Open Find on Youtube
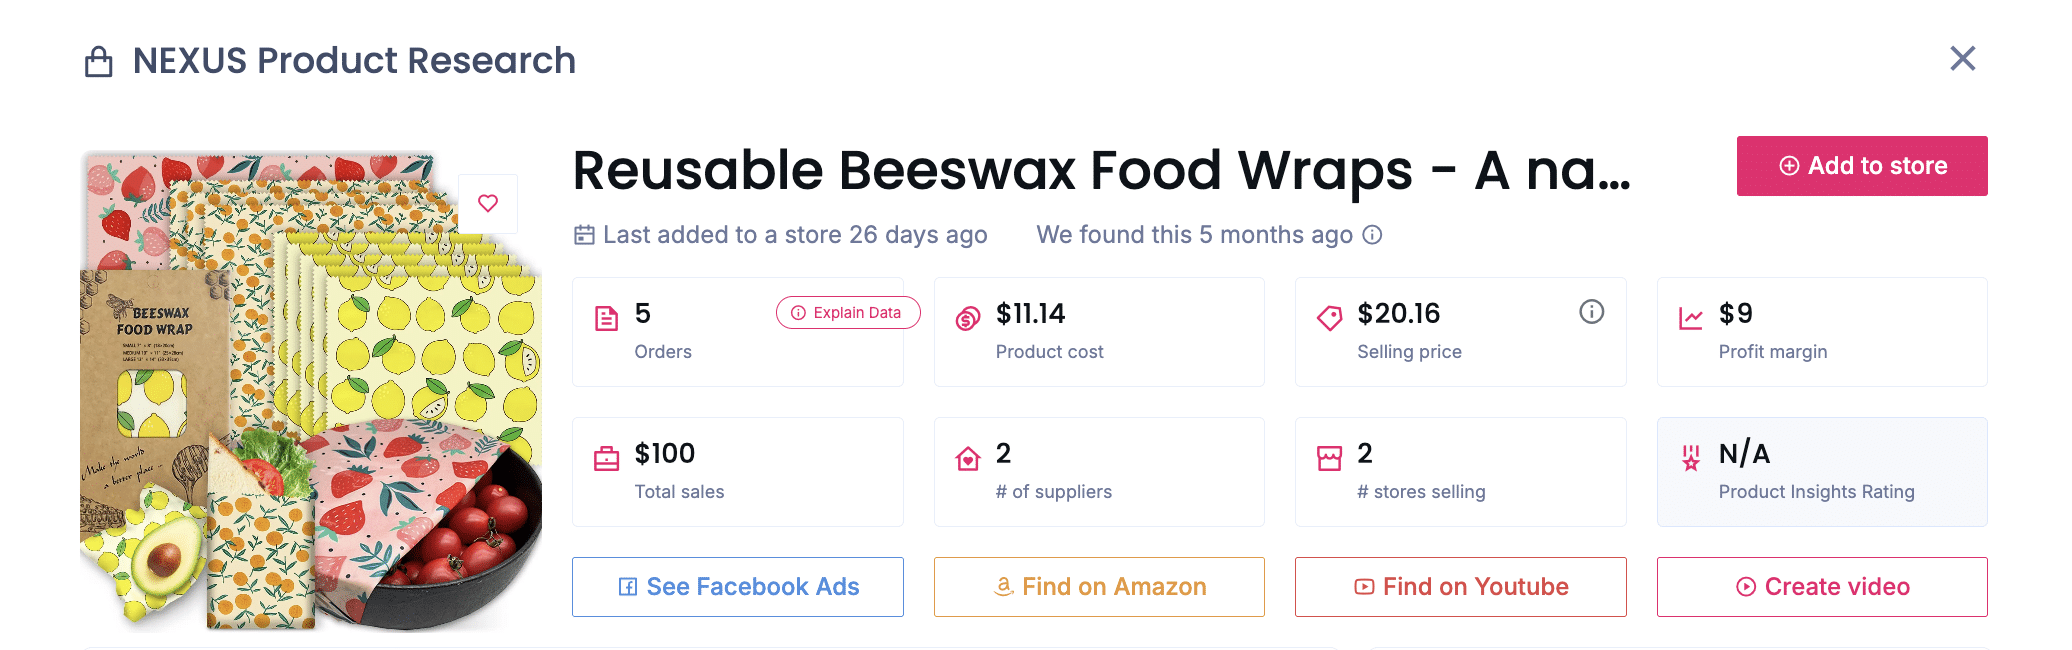This screenshot has height=650, width=2072. point(1460,587)
